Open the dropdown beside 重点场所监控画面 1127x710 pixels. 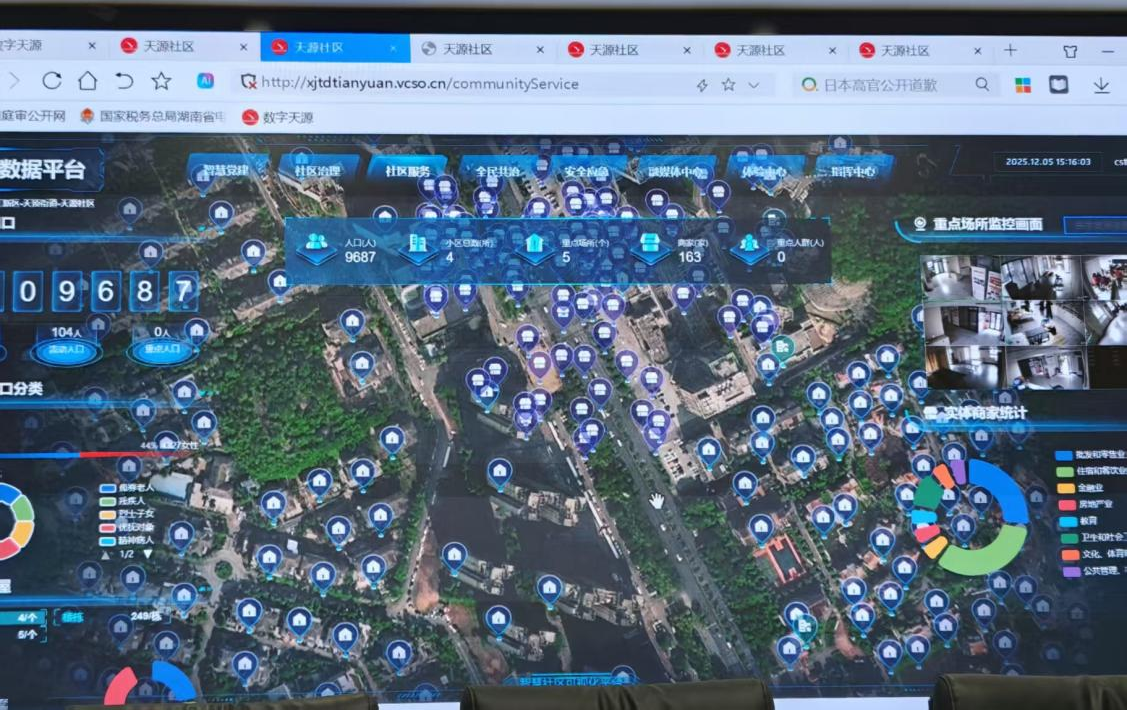(1092, 225)
